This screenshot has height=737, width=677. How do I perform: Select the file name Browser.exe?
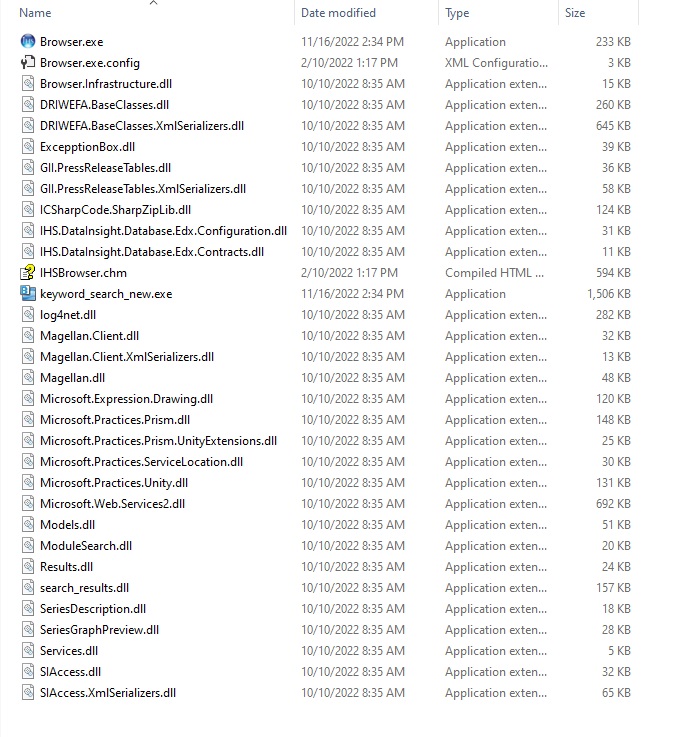pos(71,42)
